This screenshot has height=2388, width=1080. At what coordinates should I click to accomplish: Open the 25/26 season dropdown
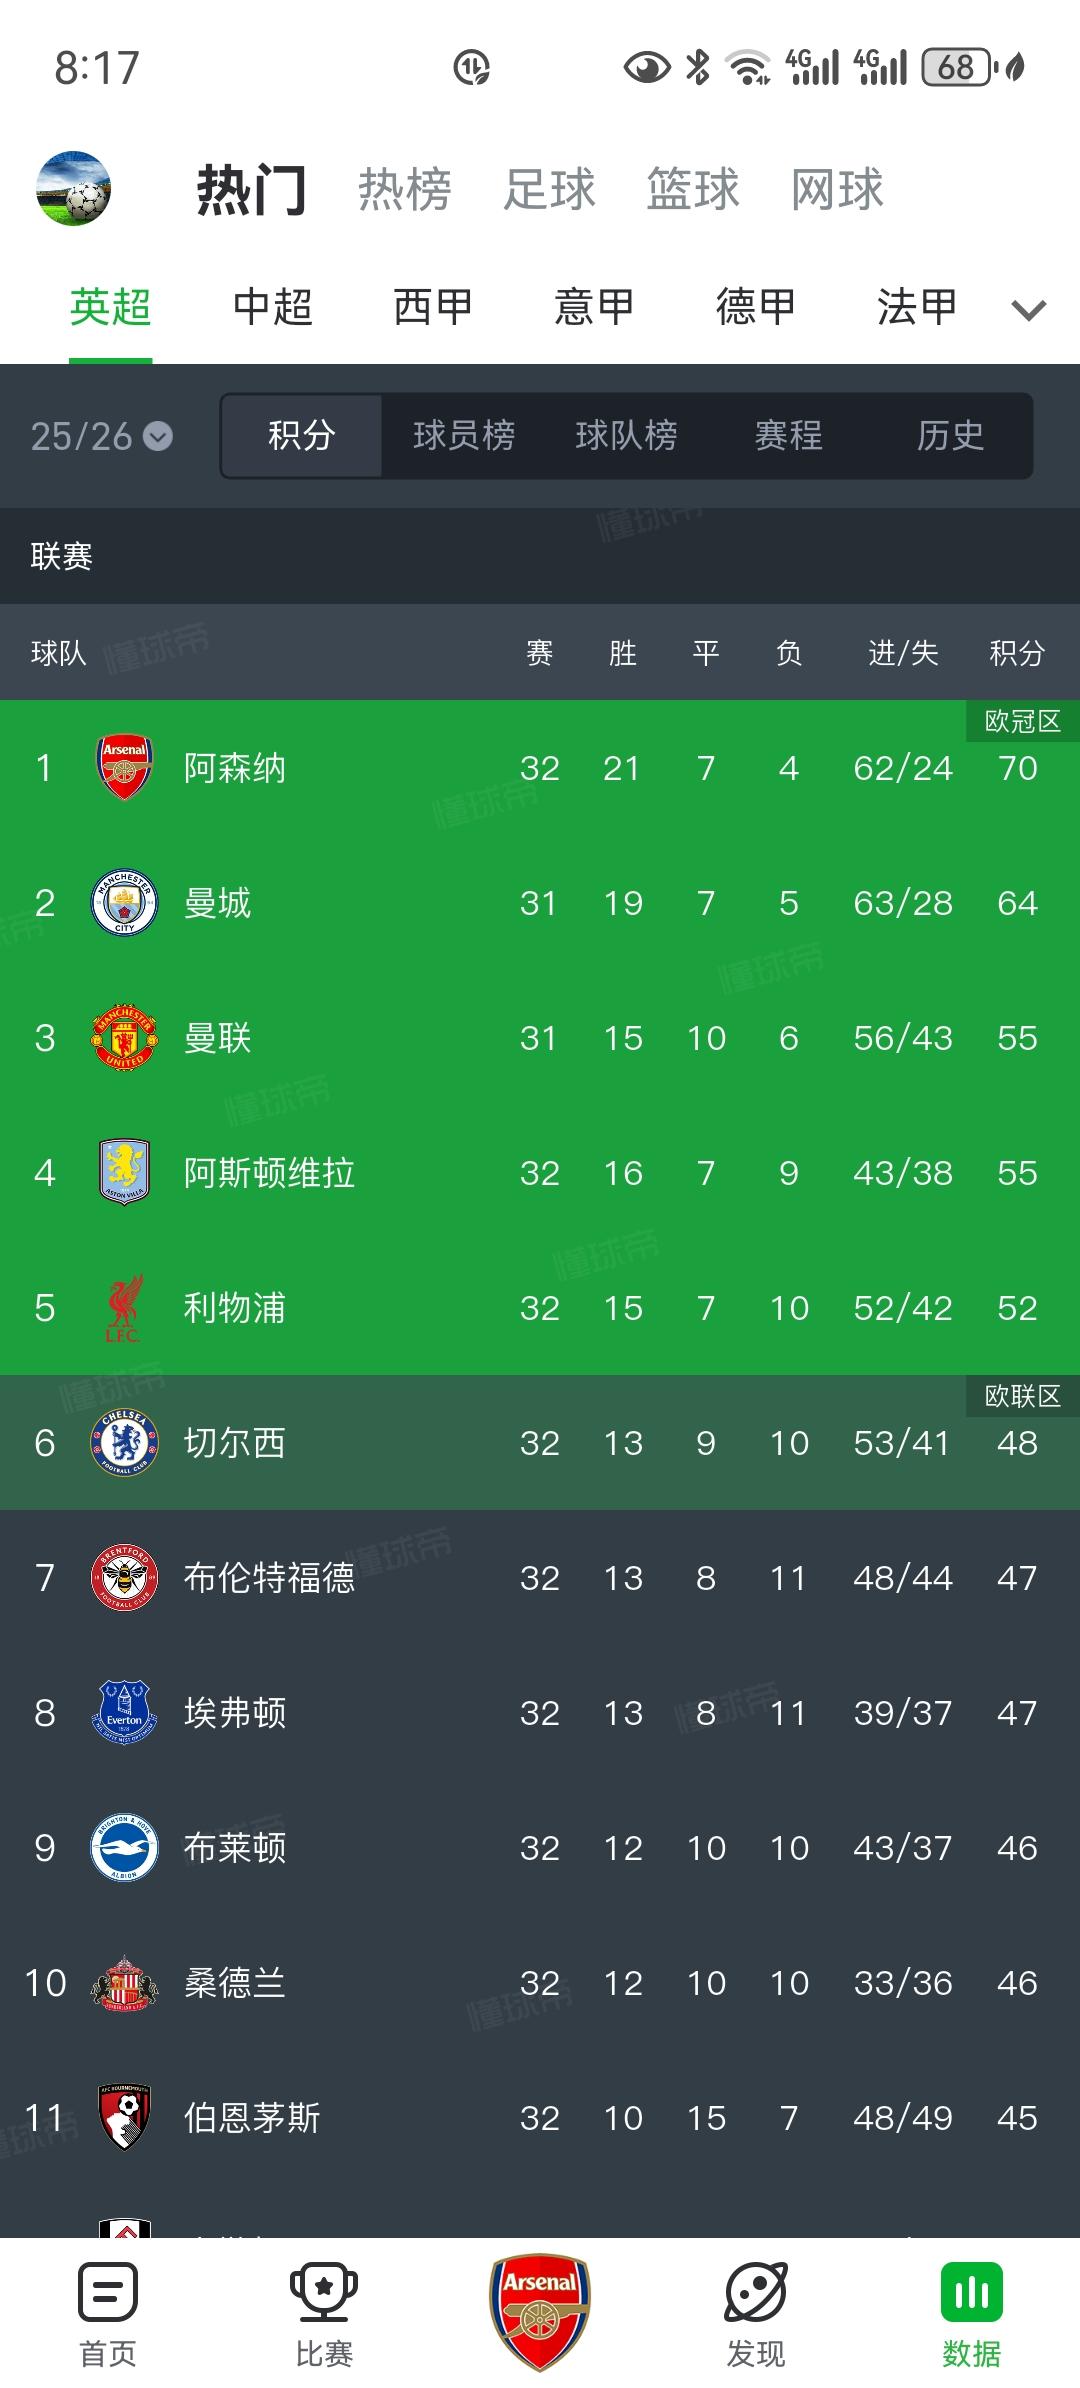(102, 436)
